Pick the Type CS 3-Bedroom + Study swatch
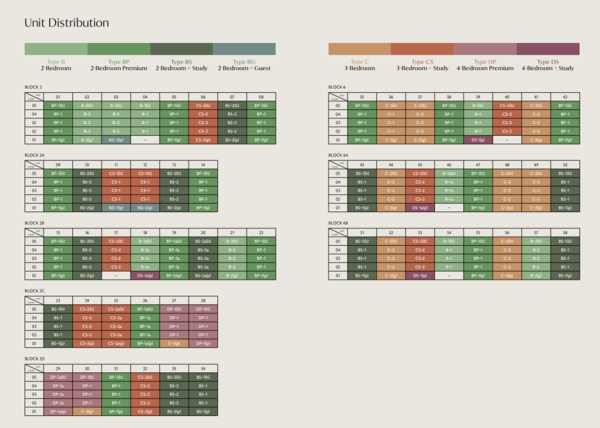 (x=422, y=48)
